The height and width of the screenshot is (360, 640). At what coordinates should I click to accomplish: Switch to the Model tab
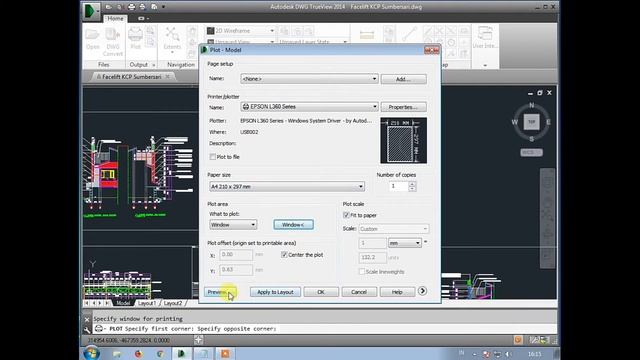click(123, 303)
